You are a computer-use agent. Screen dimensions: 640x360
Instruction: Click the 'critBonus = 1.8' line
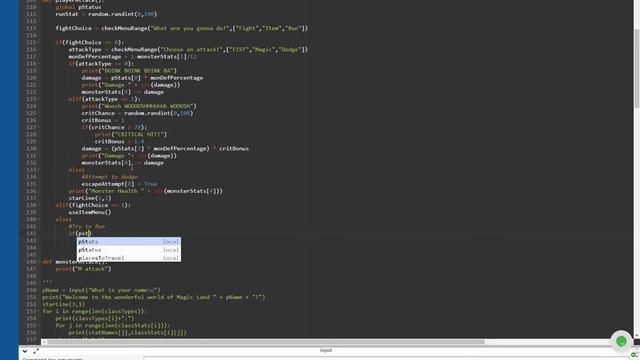click(x=119, y=141)
